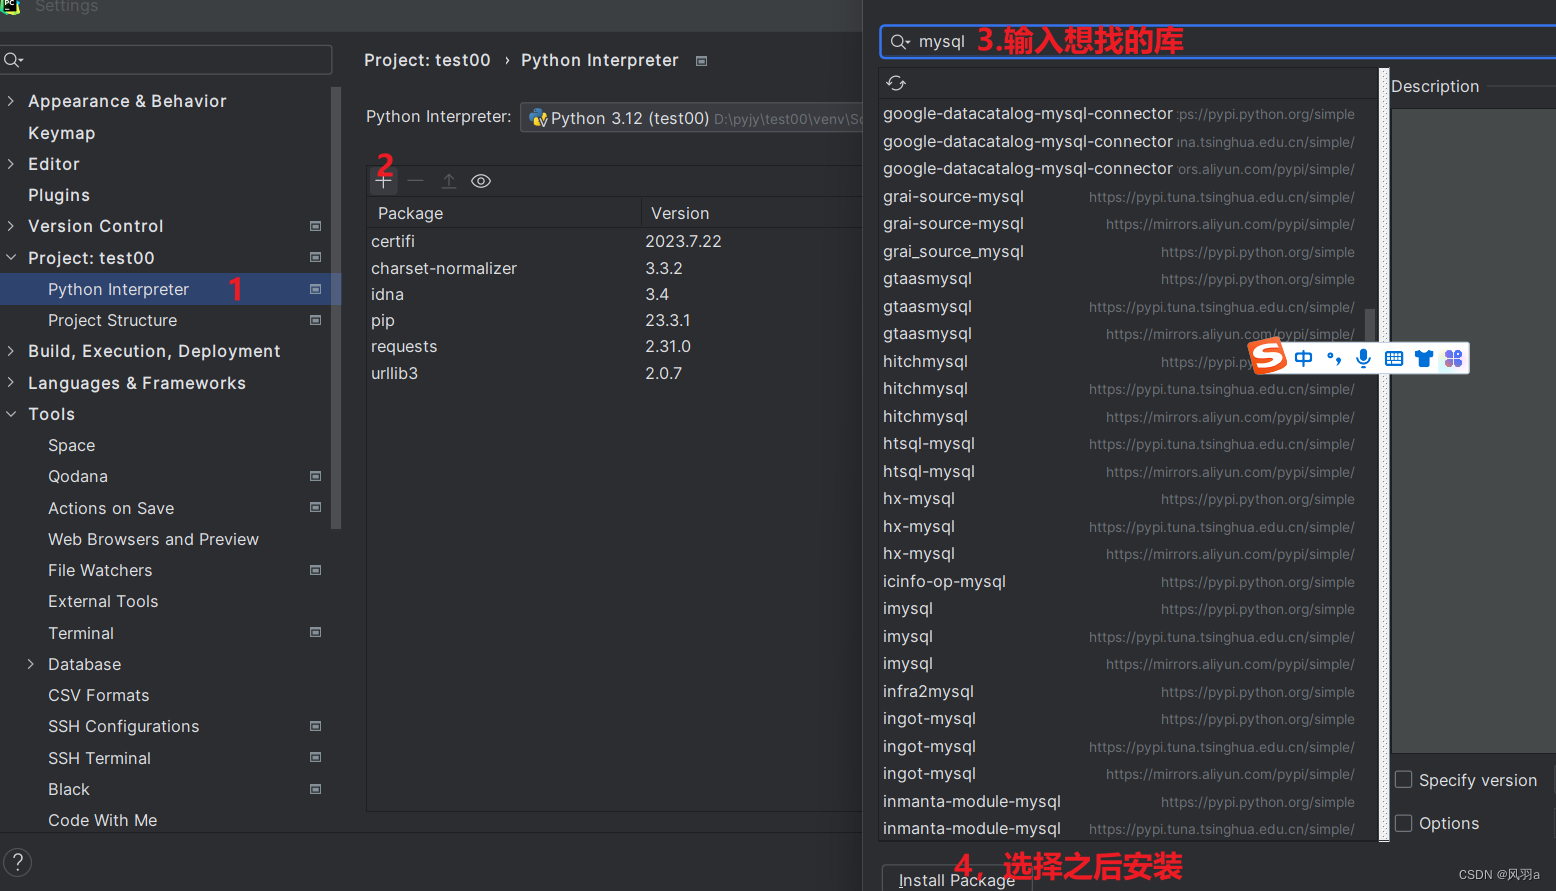Click the upgrade arrow icon above the package list

pyautogui.click(x=448, y=181)
